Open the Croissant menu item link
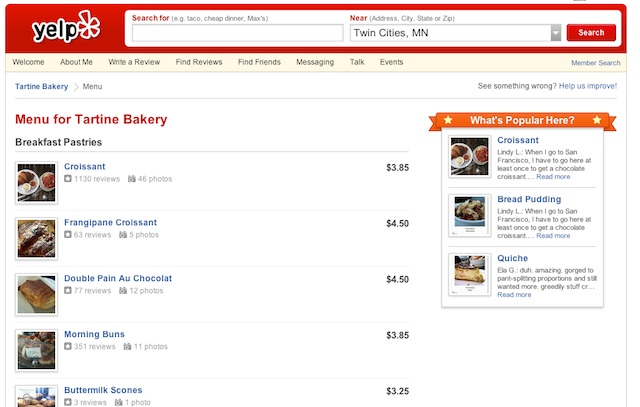Viewport: 640px width, 407px height. [x=84, y=167]
